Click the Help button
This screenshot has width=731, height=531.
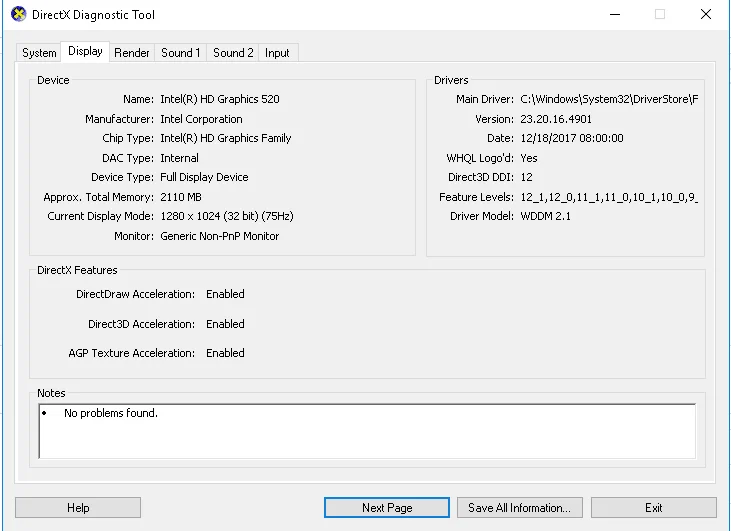point(78,507)
